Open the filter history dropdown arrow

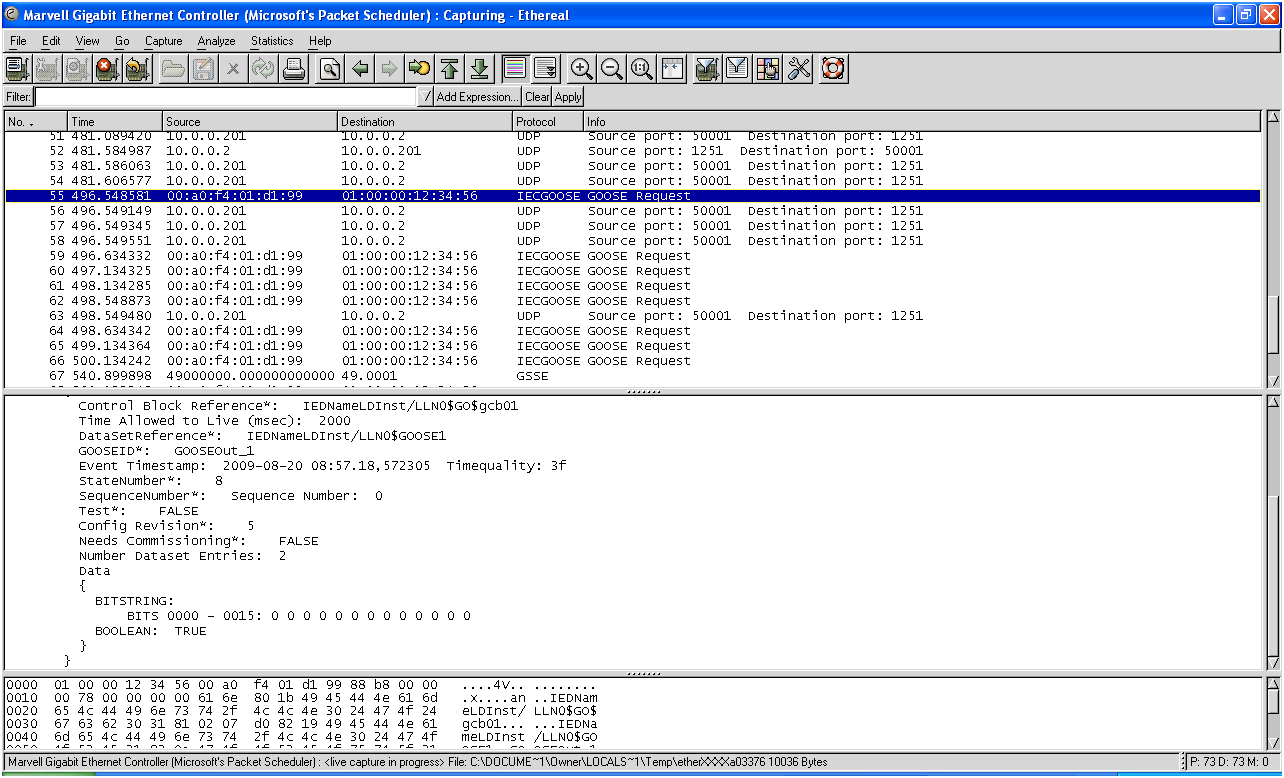(x=427, y=97)
